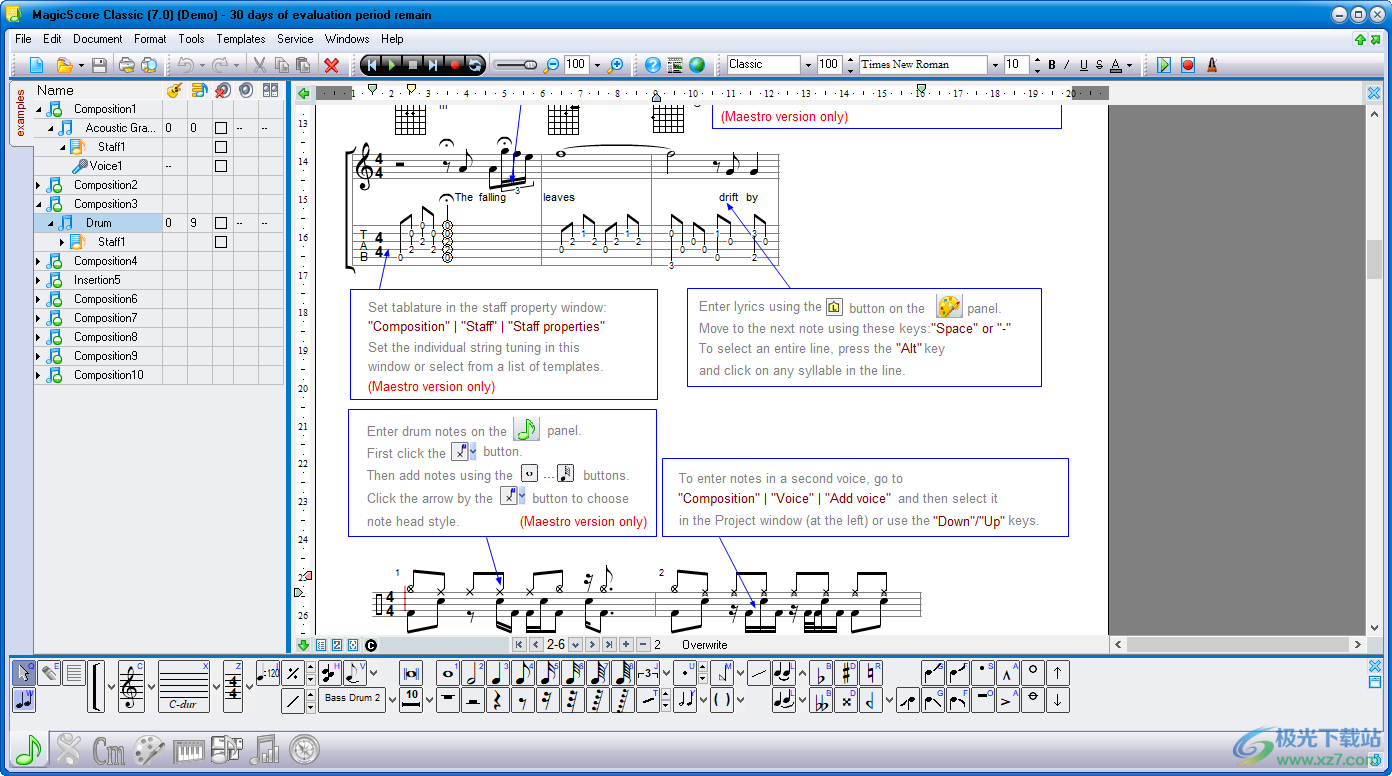The height and width of the screenshot is (776, 1392).
Task: Open the Classic style dropdown
Action: [x=808, y=65]
